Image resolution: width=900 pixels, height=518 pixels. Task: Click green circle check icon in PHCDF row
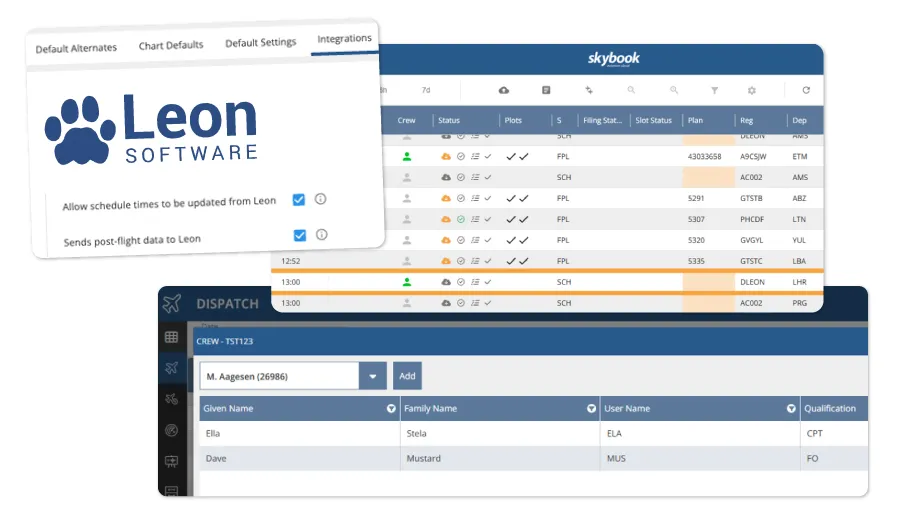pyautogui.click(x=460, y=219)
